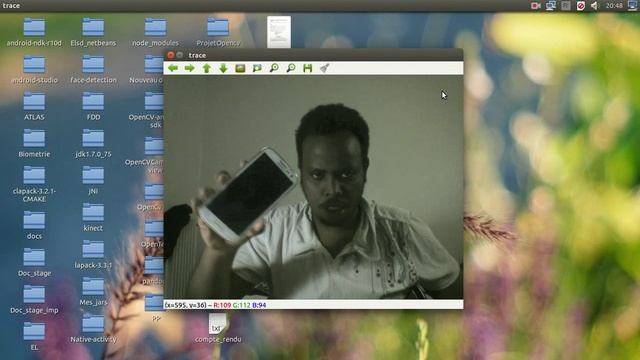Open the session menu at panel end
This screenshot has height=360, width=640.
tap(633, 5)
